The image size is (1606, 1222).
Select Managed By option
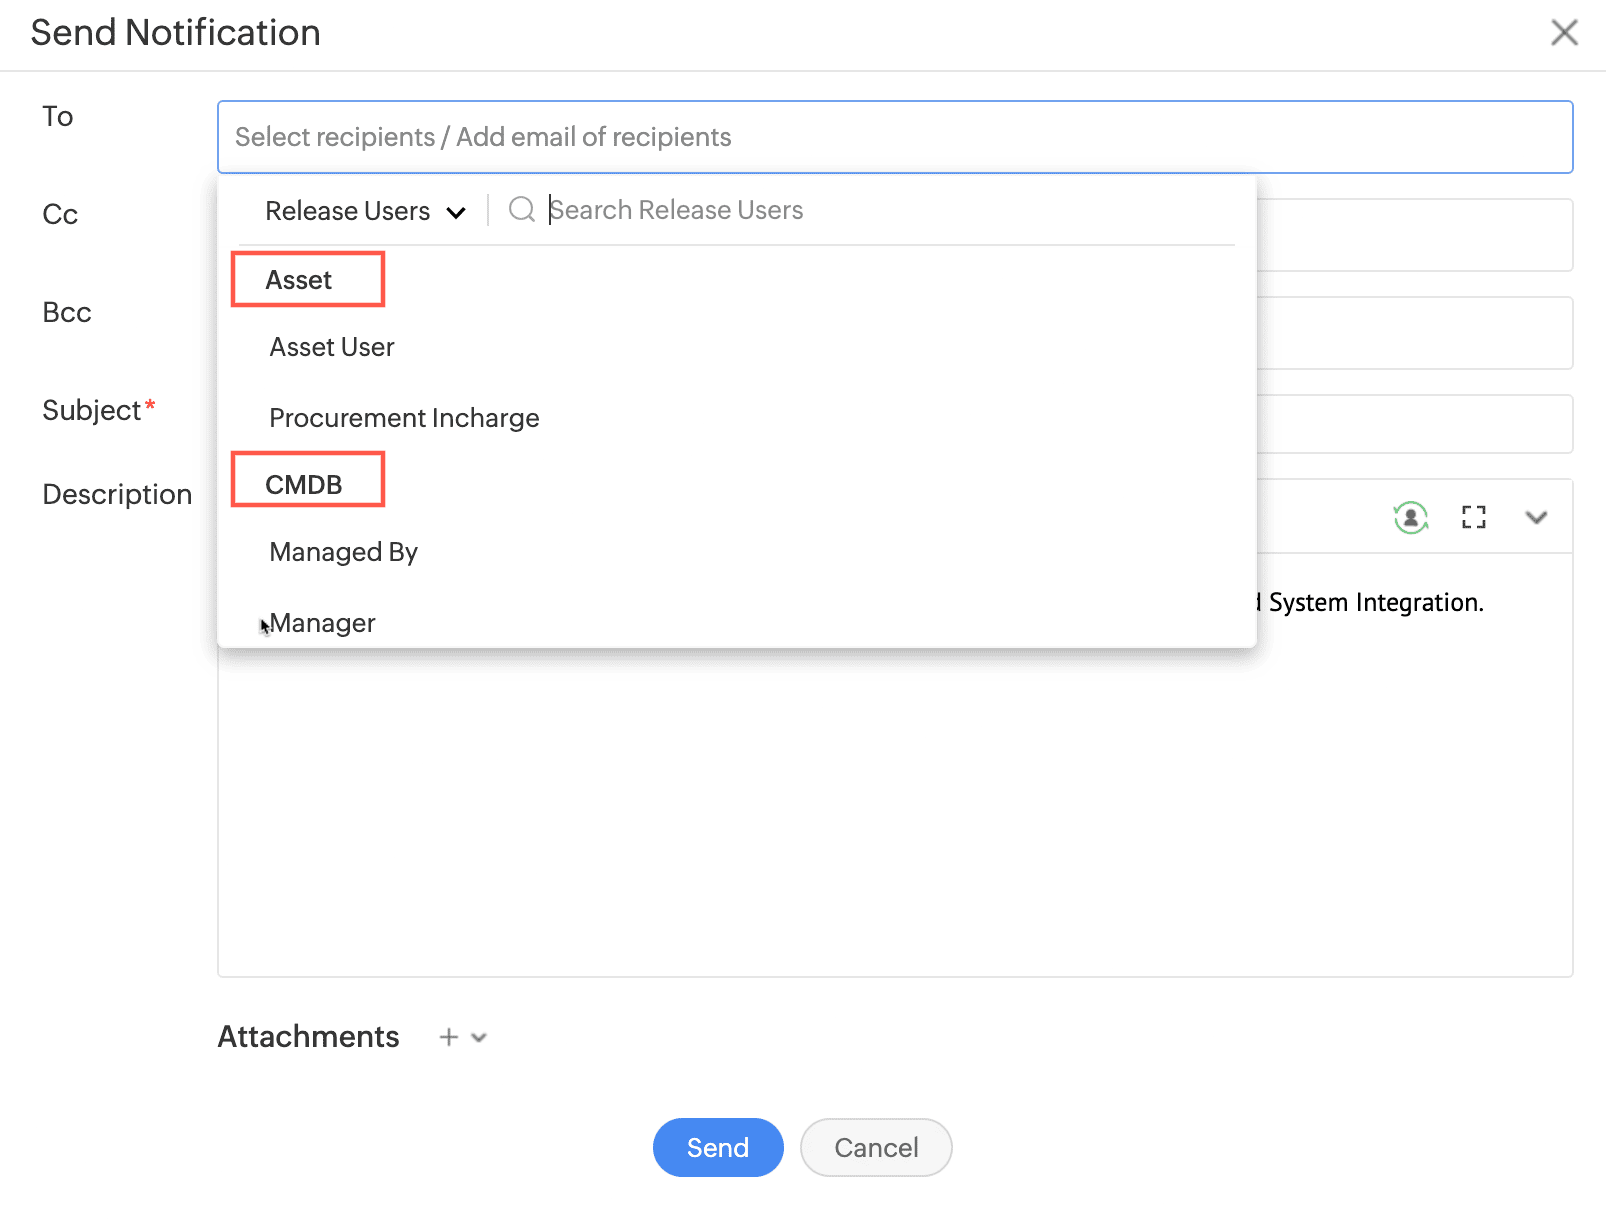tap(343, 552)
